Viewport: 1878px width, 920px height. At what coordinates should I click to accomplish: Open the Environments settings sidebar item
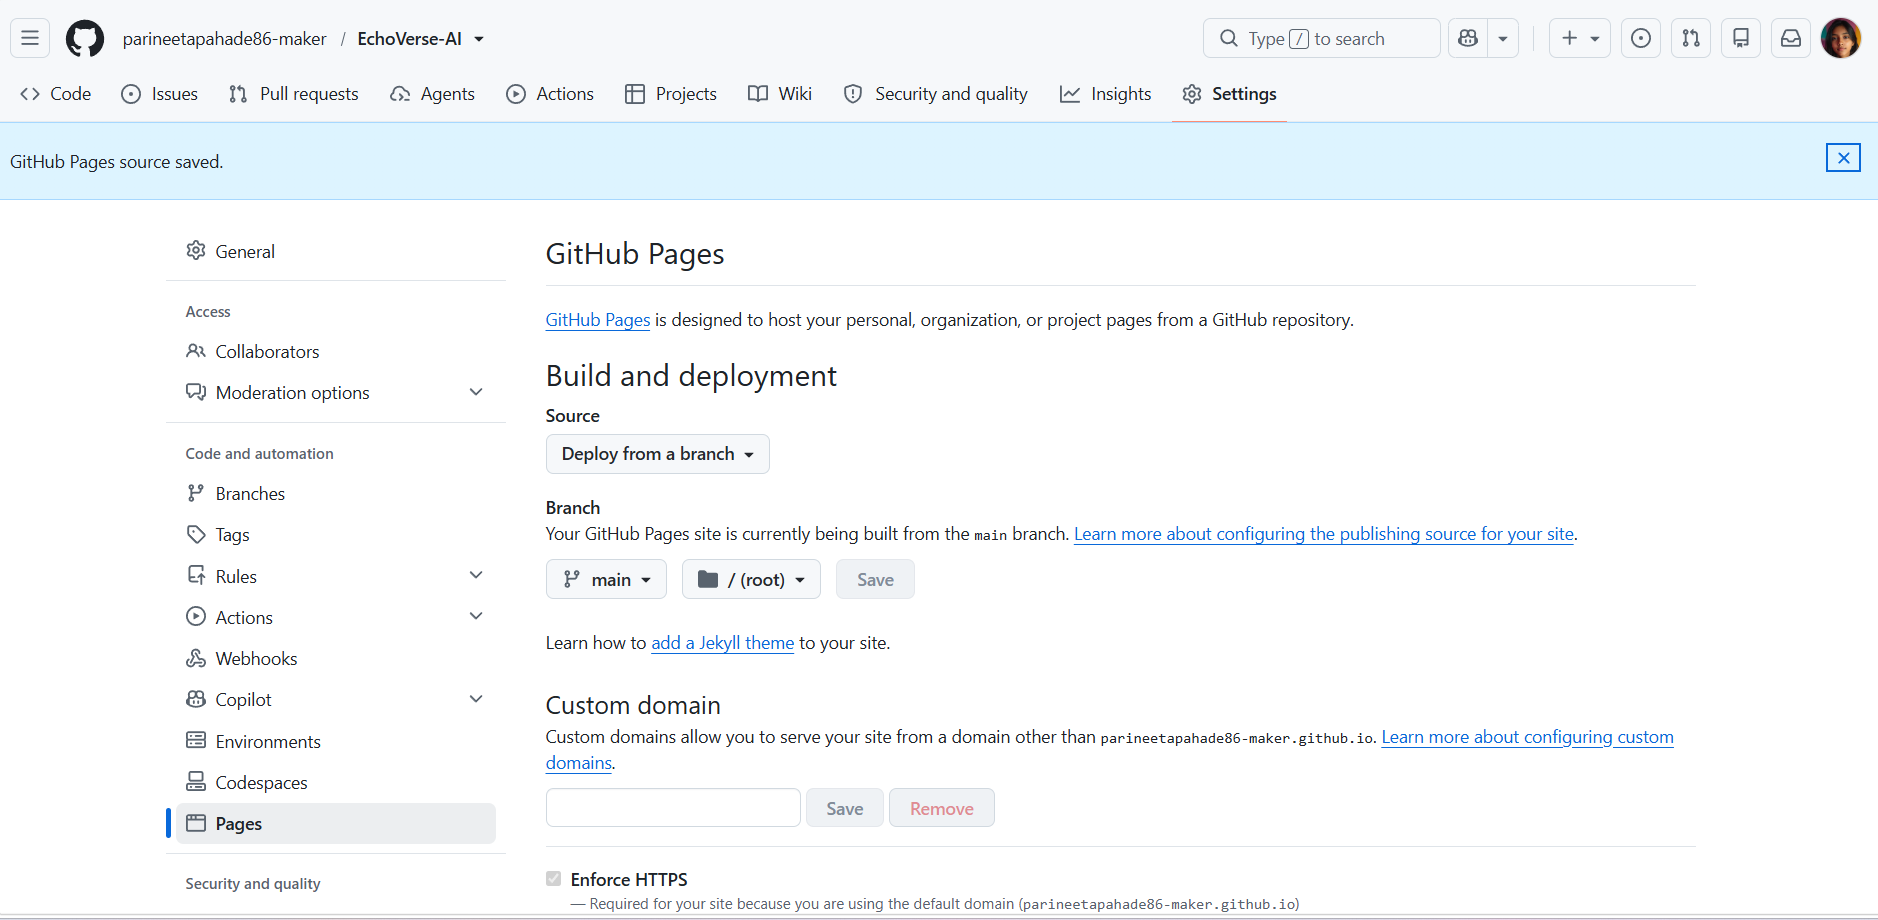pos(336,741)
